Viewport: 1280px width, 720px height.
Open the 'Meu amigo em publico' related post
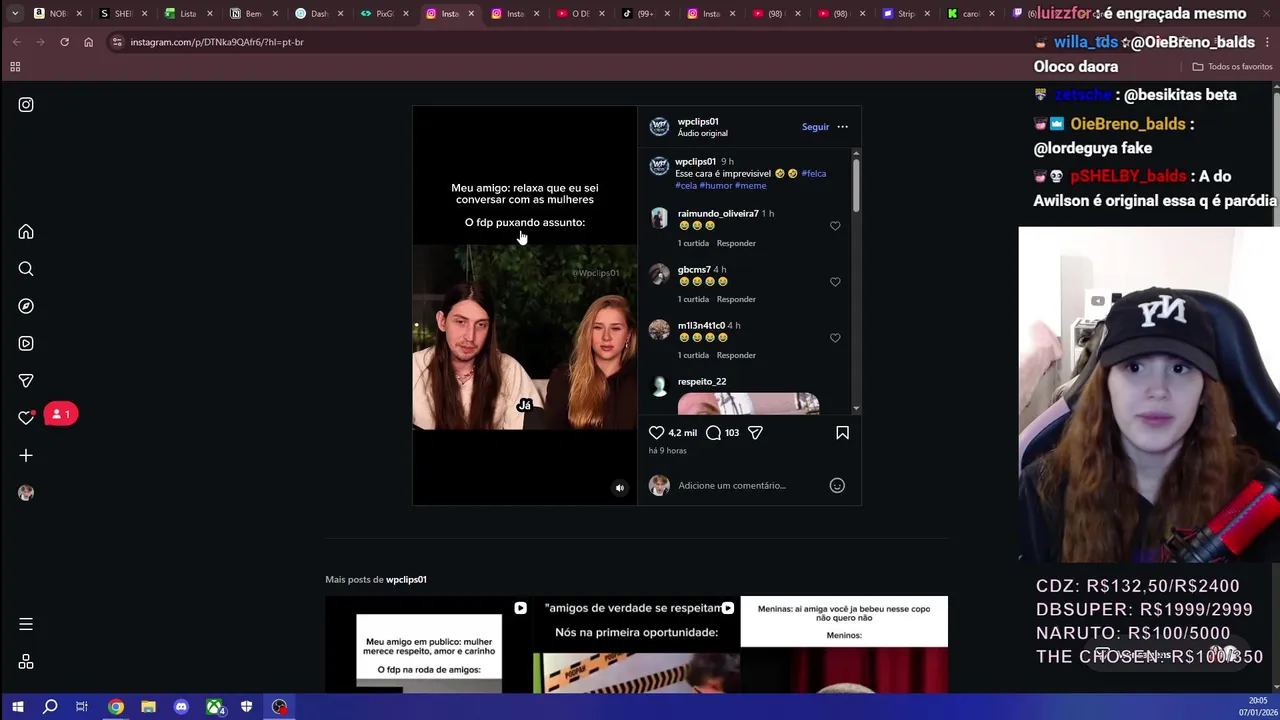pyautogui.click(x=428, y=645)
